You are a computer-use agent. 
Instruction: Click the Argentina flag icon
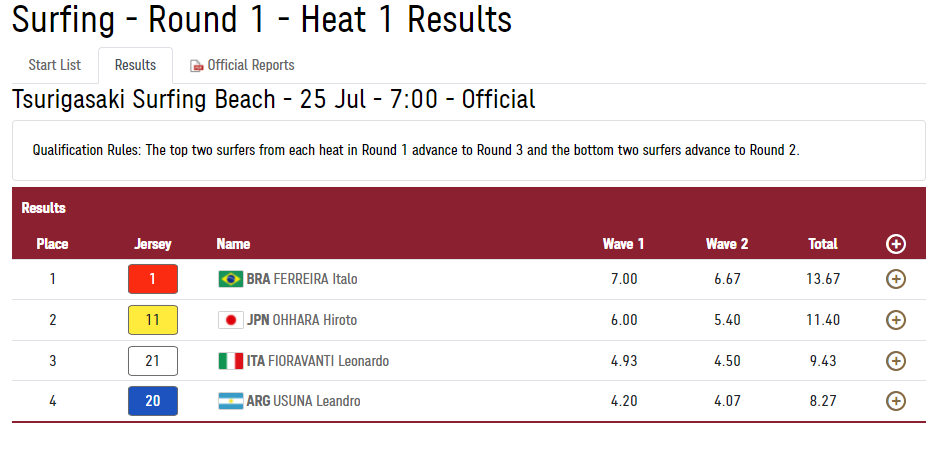coord(231,401)
